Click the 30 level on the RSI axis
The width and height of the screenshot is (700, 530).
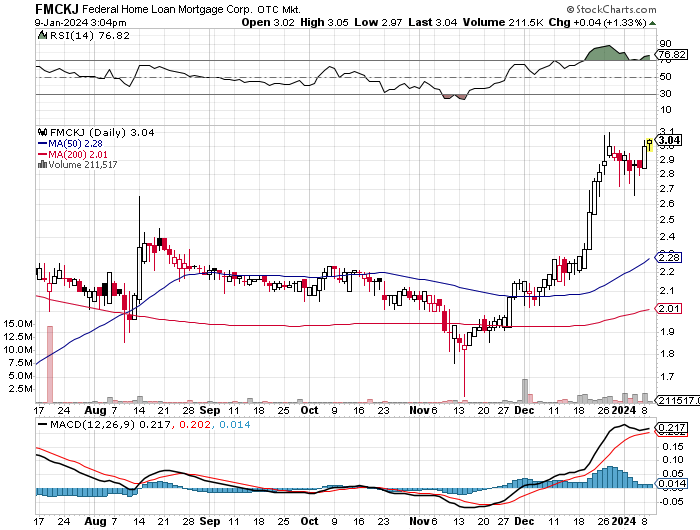[x=665, y=93]
